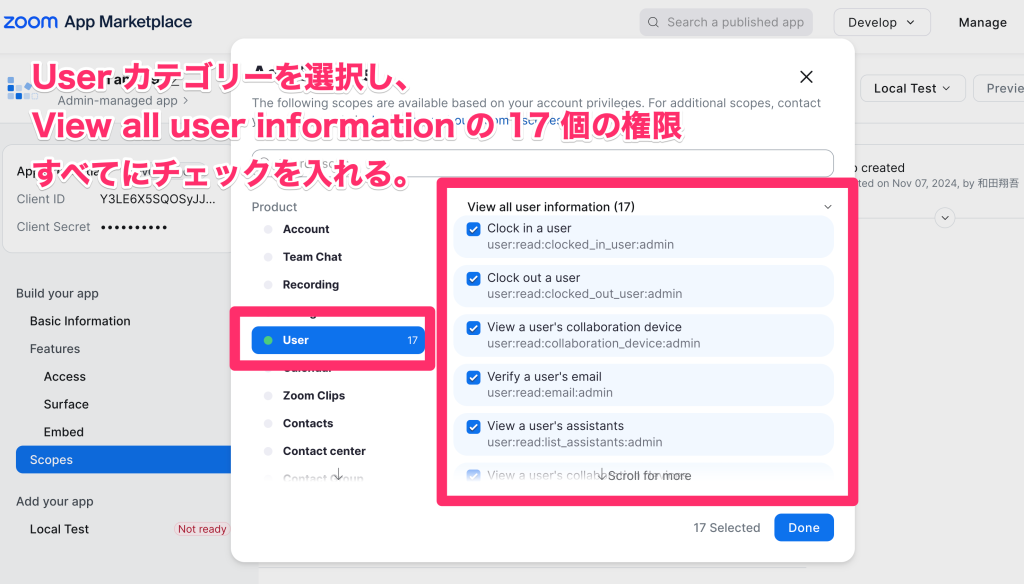Open the Local Test dropdown
This screenshot has width=1024, height=584.
[x=912, y=88]
